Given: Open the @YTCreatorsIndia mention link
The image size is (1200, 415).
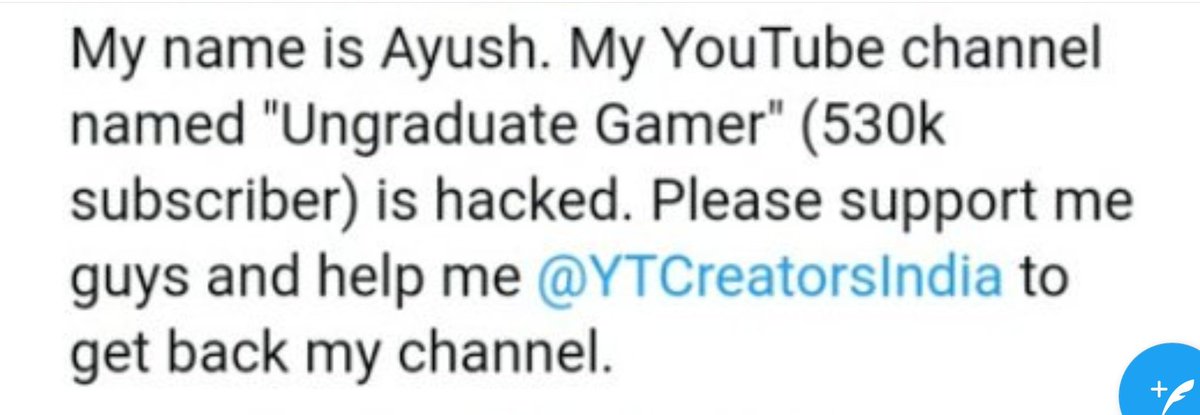Looking at the screenshot, I should [769, 276].
